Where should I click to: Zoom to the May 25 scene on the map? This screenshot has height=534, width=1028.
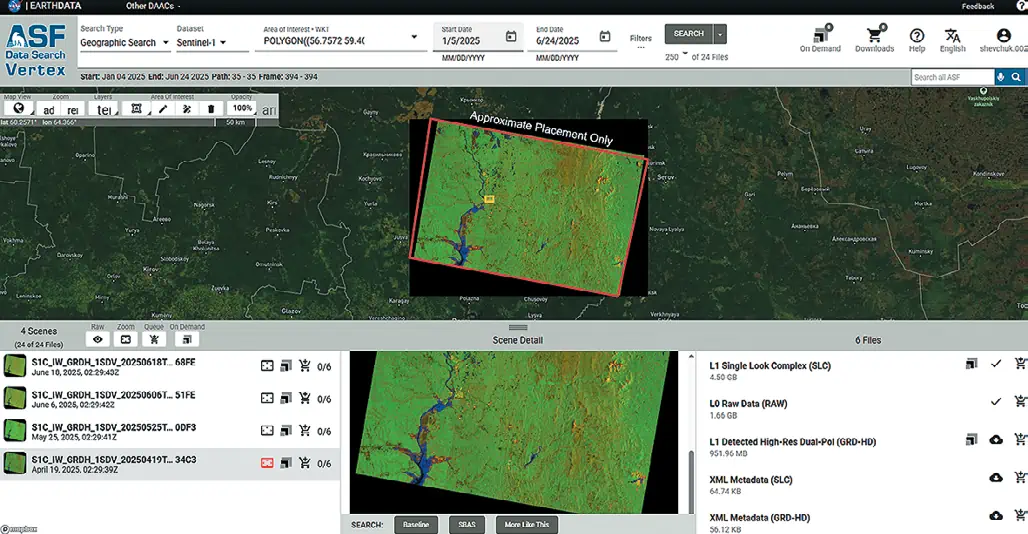click(267, 431)
